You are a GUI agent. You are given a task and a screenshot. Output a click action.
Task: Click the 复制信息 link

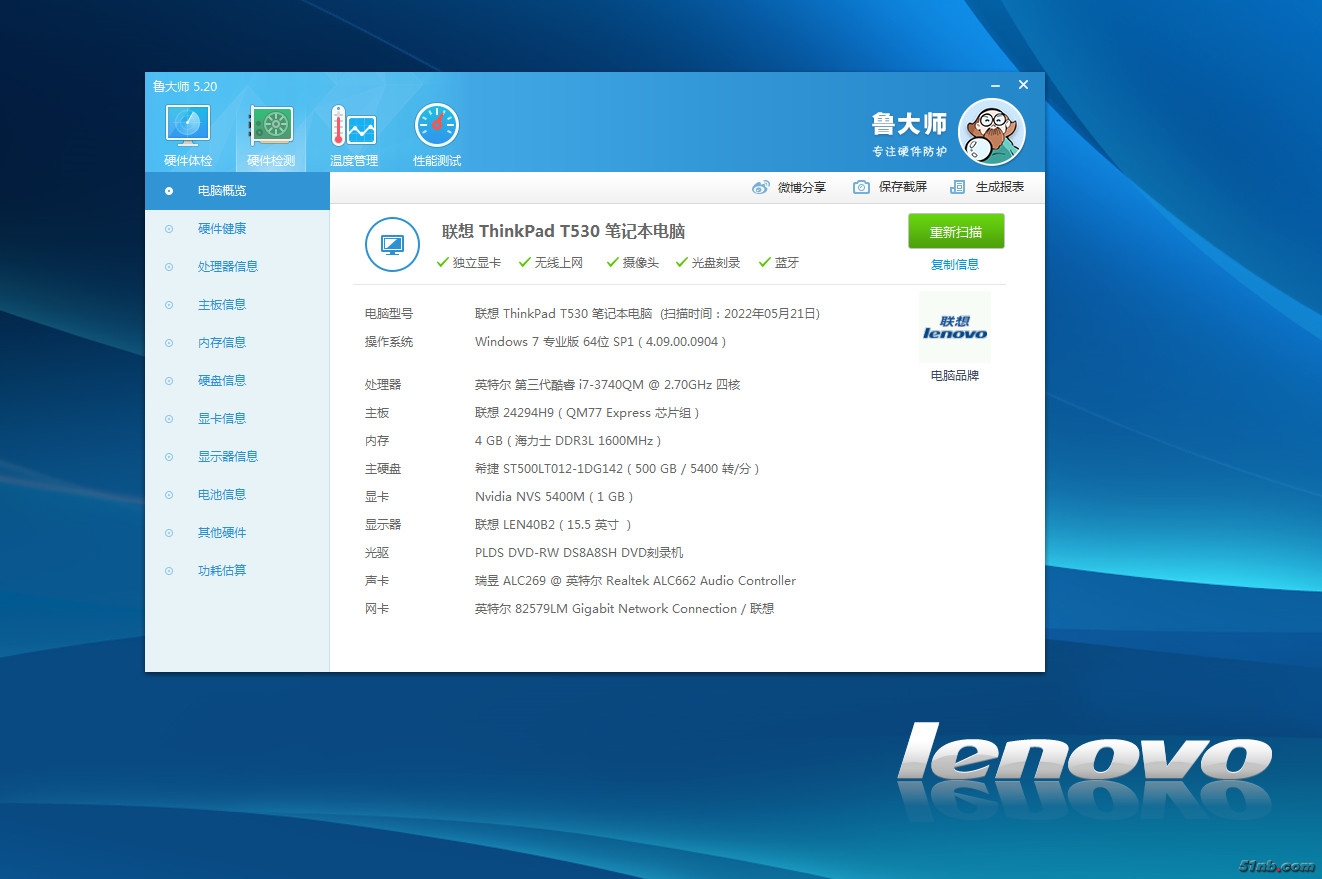click(955, 265)
